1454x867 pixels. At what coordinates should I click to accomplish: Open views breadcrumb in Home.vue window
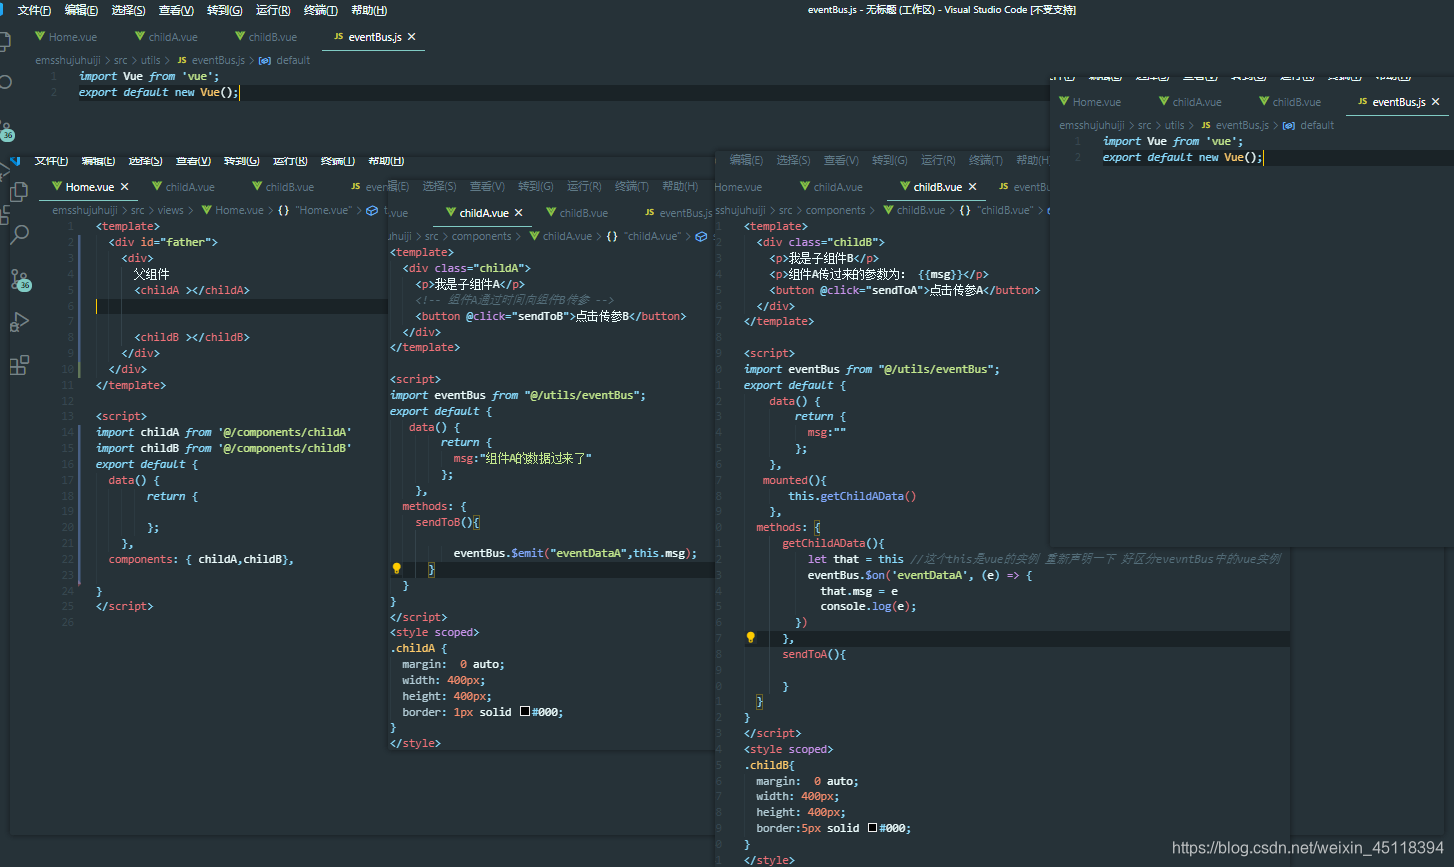coord(171,210)
